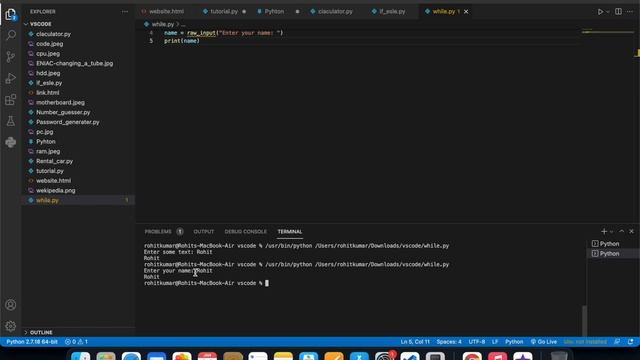Switch to the tutorial.py tab
Viewport: 640px width, 360px height.
coord(224,11)
